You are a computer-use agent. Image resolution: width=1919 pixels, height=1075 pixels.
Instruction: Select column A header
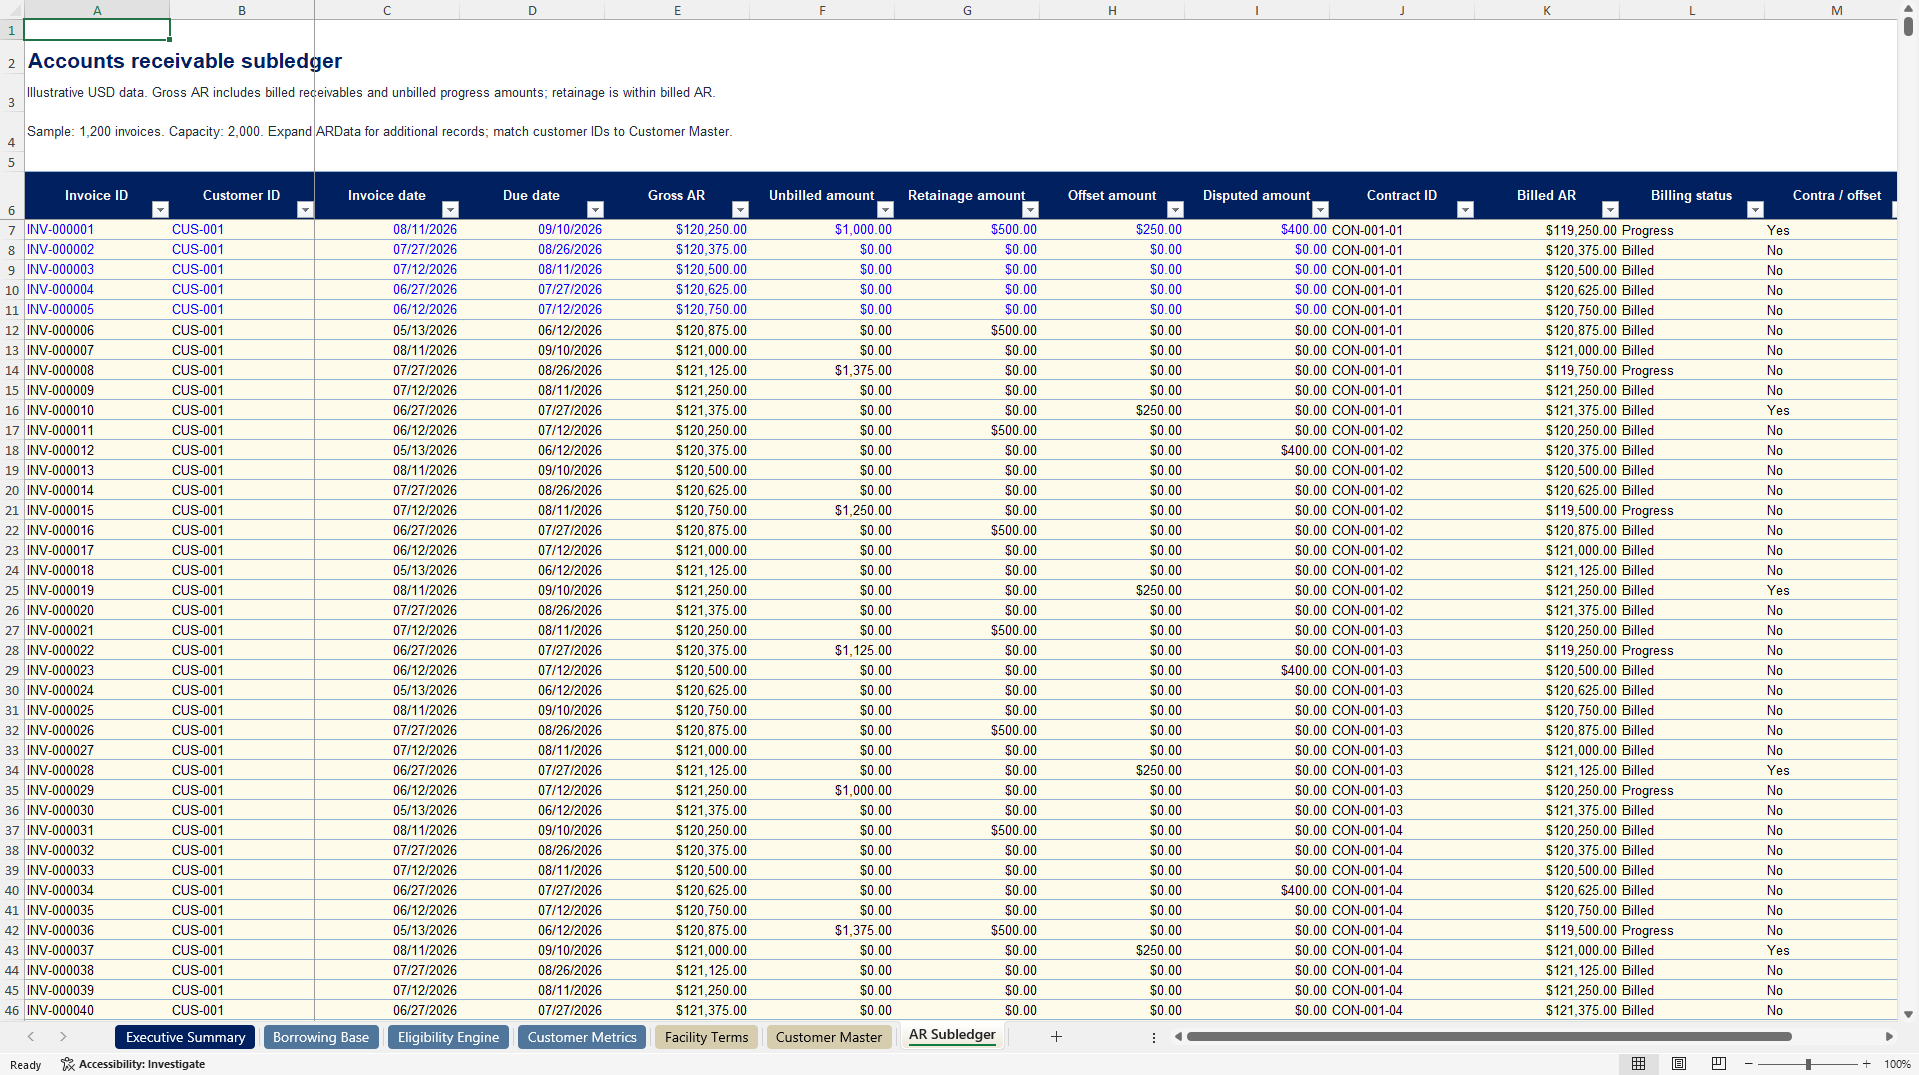point(97,10)
